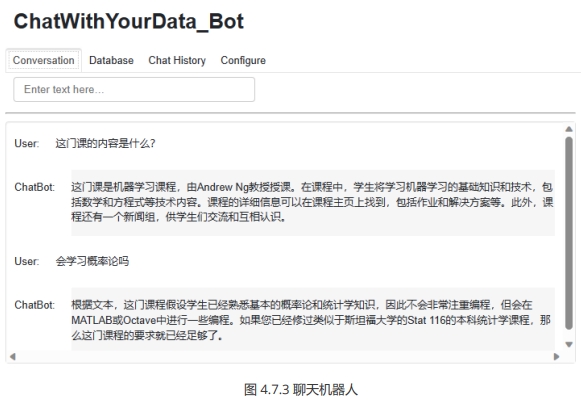The width and height of the screenshot is (581, 403).
Task: Click the chat panel scroll-up arrow
Action: pyautogui.click(x=569, y=129)
